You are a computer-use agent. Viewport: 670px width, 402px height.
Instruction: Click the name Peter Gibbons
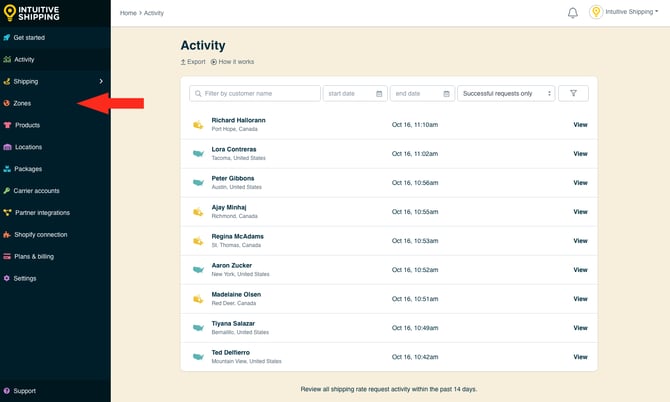(233, 178)
